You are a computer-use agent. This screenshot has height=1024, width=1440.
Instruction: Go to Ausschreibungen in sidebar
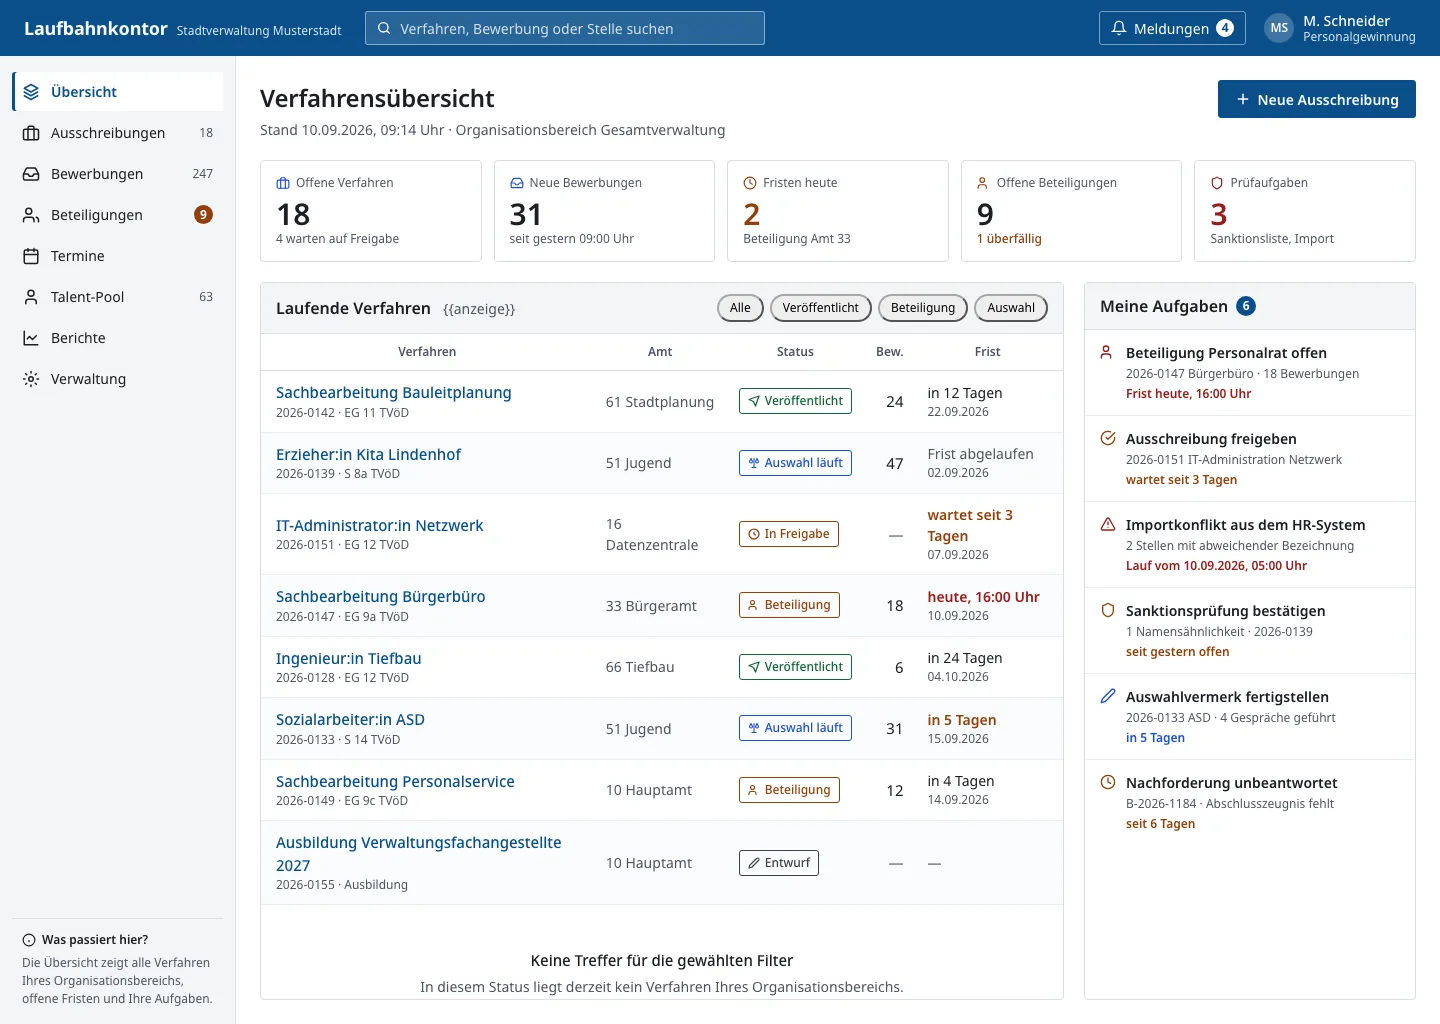(118, 133)
